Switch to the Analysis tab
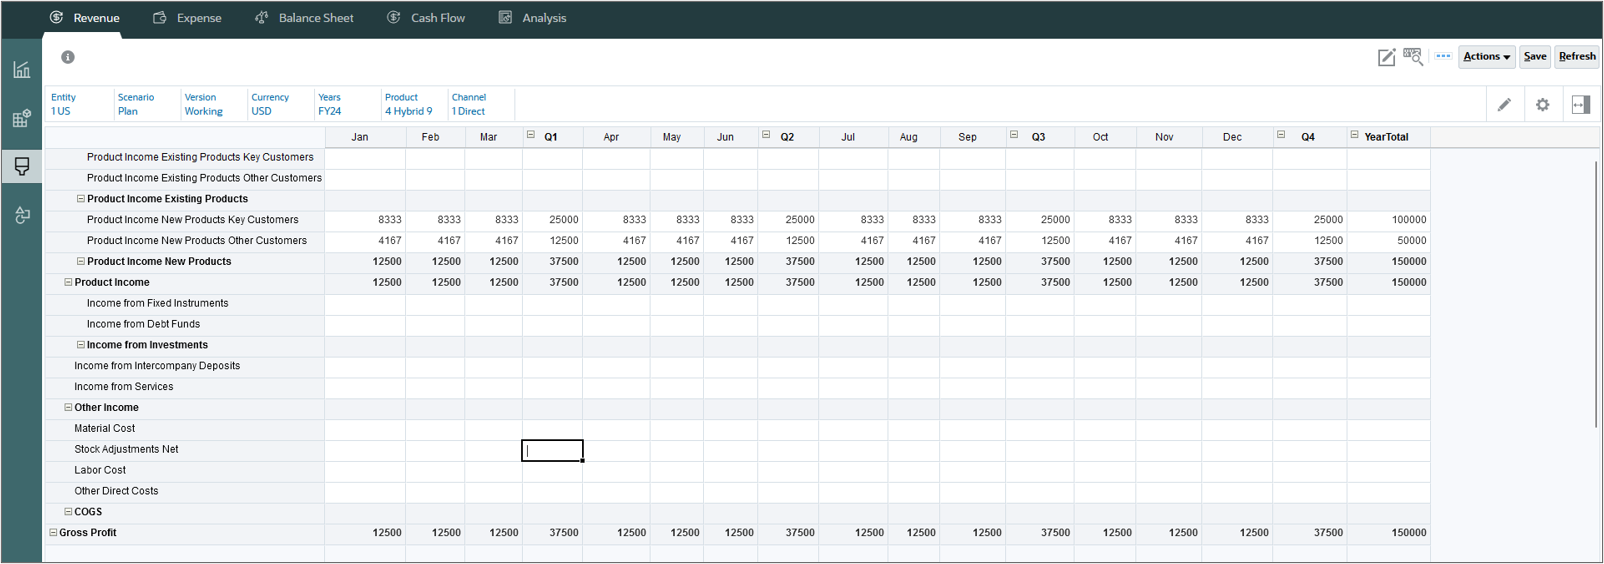The width and height of the screenshot is (1604, 564). coord(533,18)
